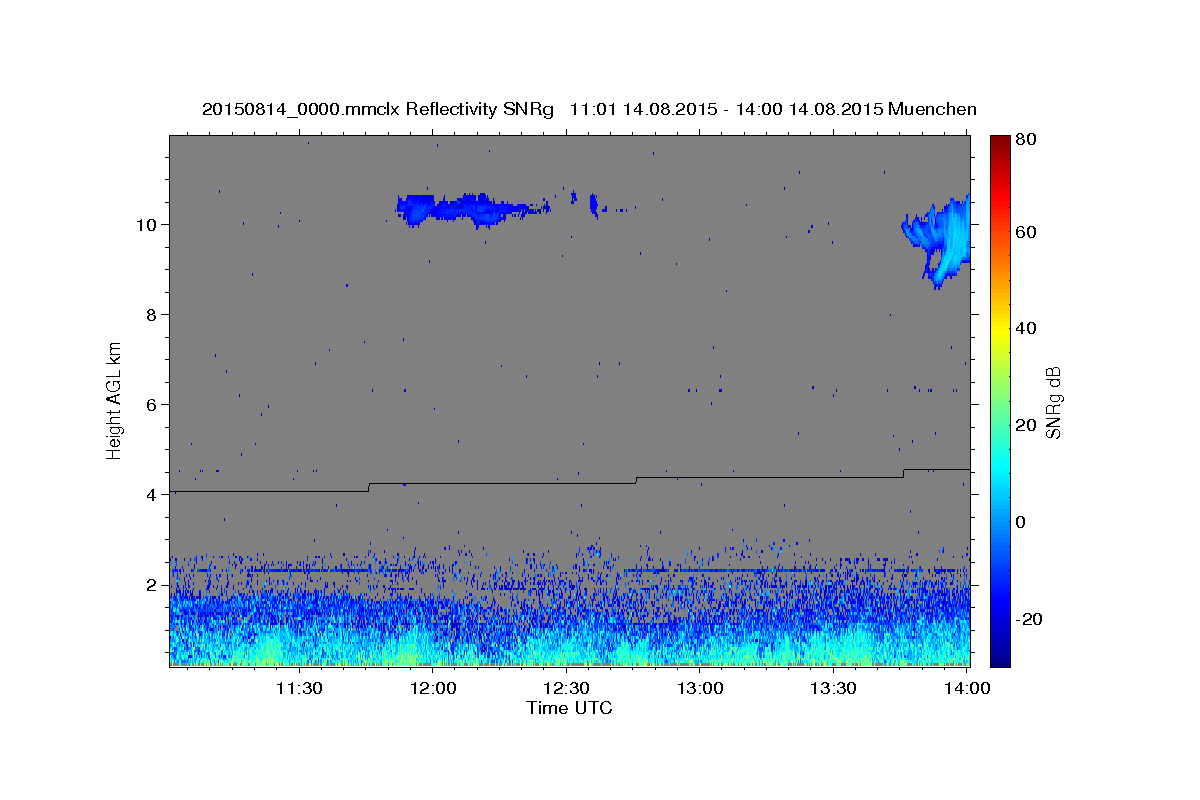Click the 13:30 time tick label

click(x=833, y=688)
